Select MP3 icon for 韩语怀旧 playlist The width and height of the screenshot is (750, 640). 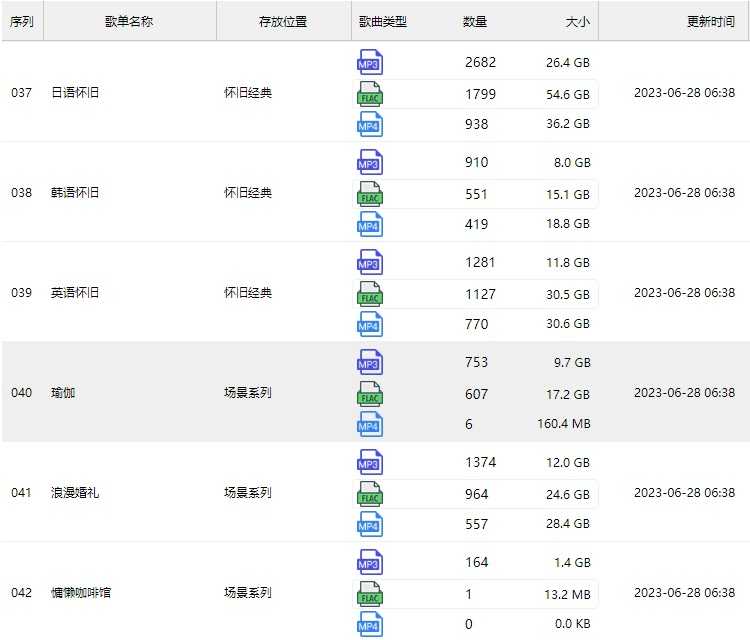[x=370, y=162]
